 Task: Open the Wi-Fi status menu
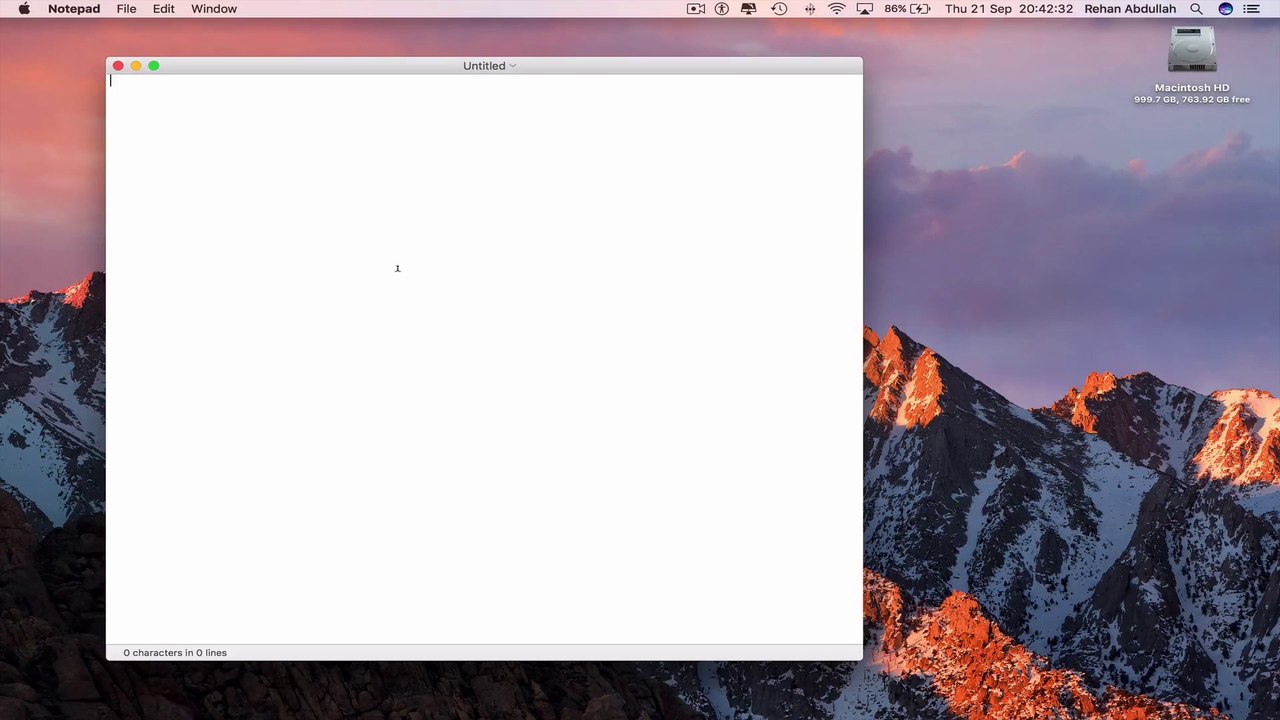click(x=837, y=9)
